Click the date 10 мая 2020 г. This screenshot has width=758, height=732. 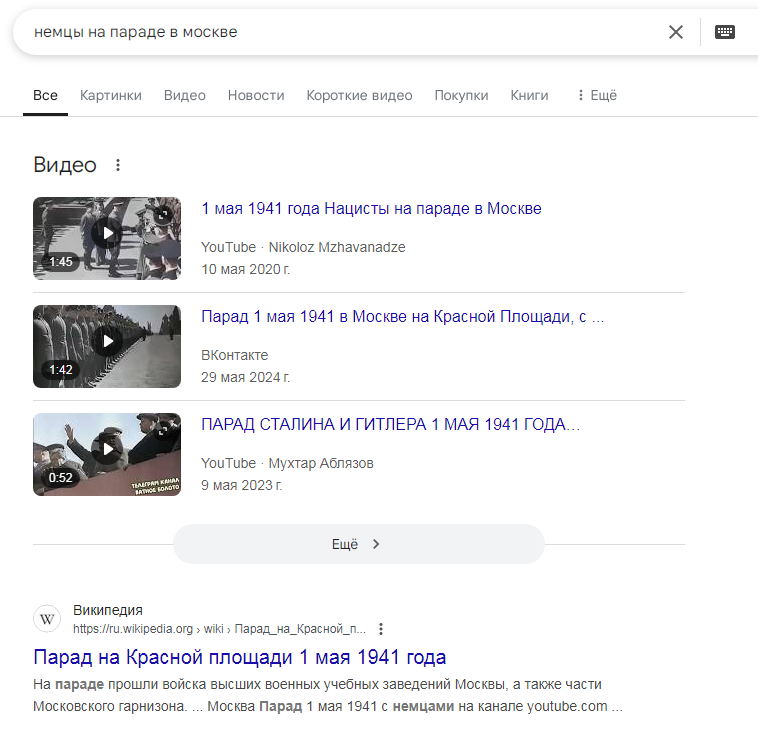coord(246,269)
